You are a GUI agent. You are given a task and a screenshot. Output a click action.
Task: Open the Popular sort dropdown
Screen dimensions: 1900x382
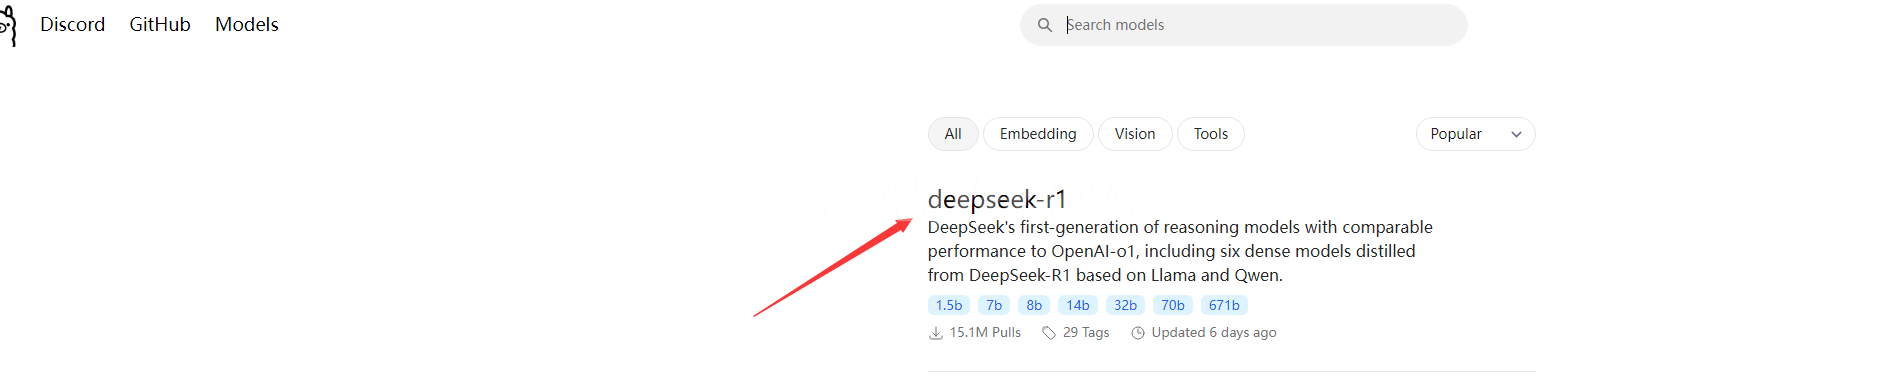pos(1476,134)
